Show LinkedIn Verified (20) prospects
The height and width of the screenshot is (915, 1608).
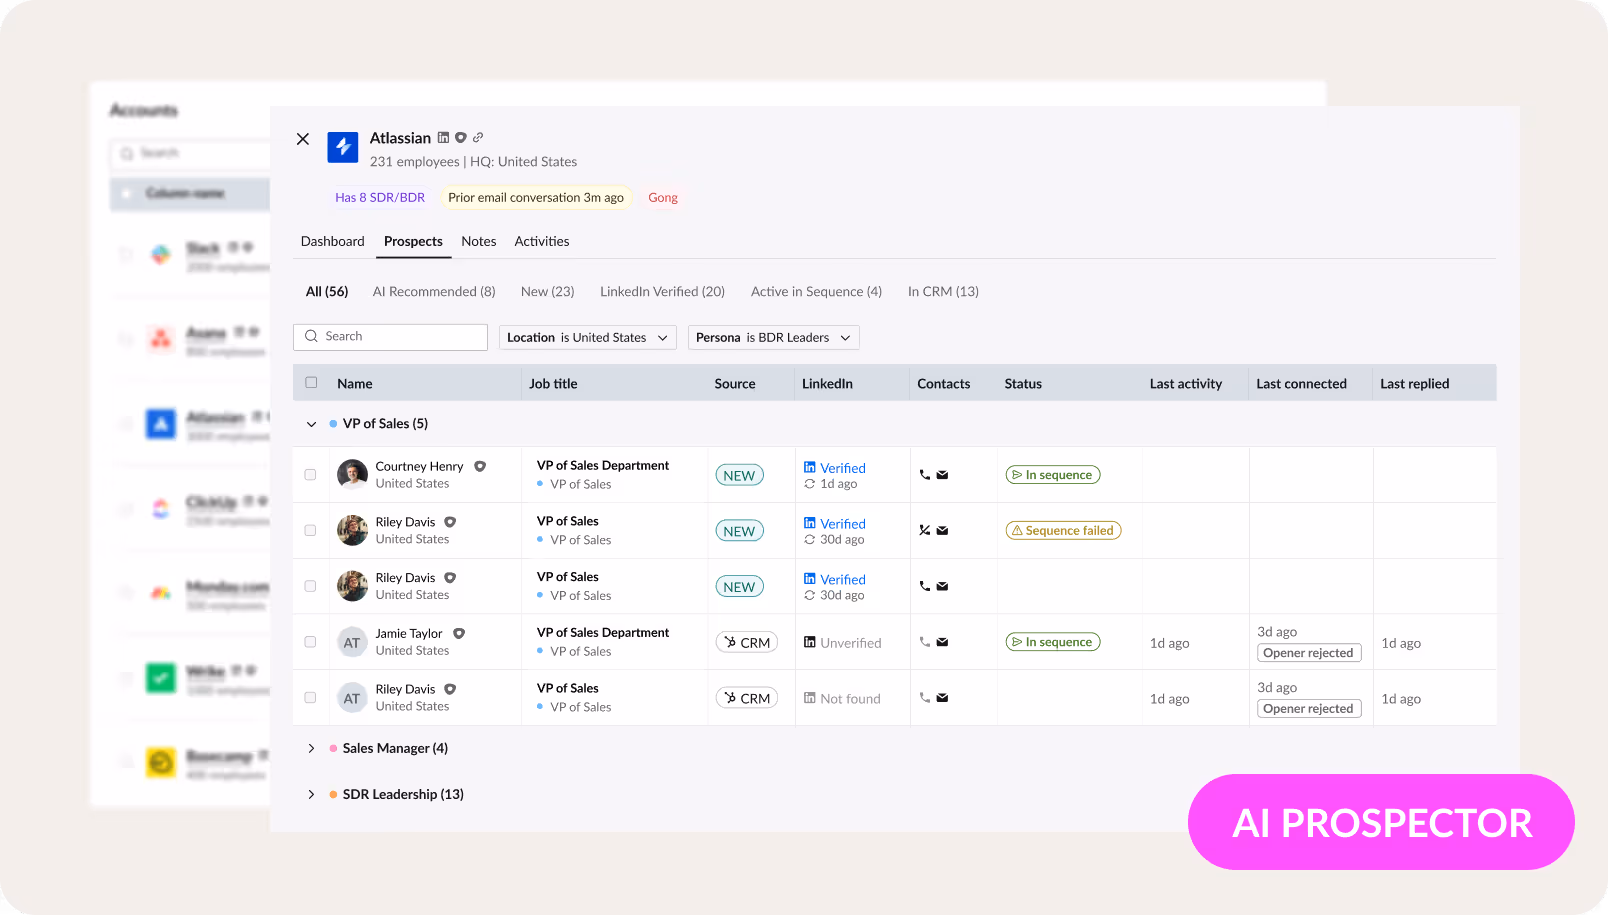pyautogui.click(x=663, y=292)
